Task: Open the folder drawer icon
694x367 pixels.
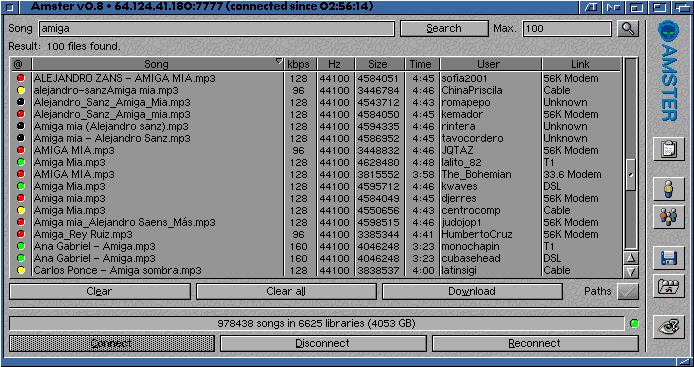Action: (668, 286)
